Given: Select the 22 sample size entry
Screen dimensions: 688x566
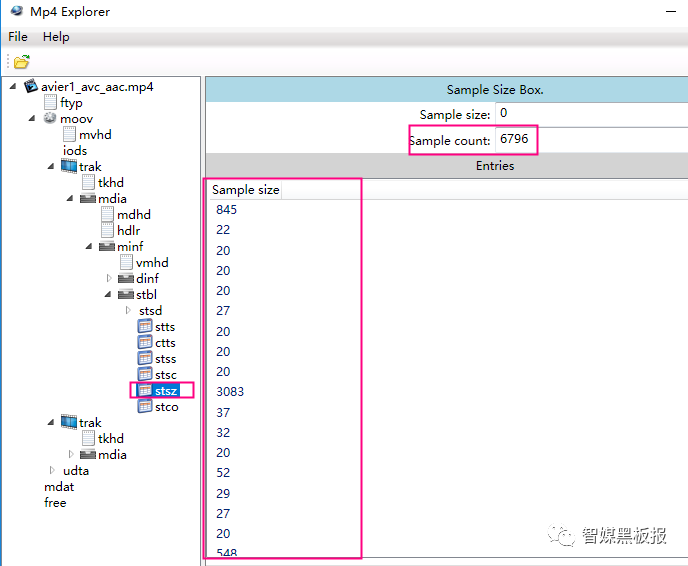Looking at the screenshot, I should 223,230.
